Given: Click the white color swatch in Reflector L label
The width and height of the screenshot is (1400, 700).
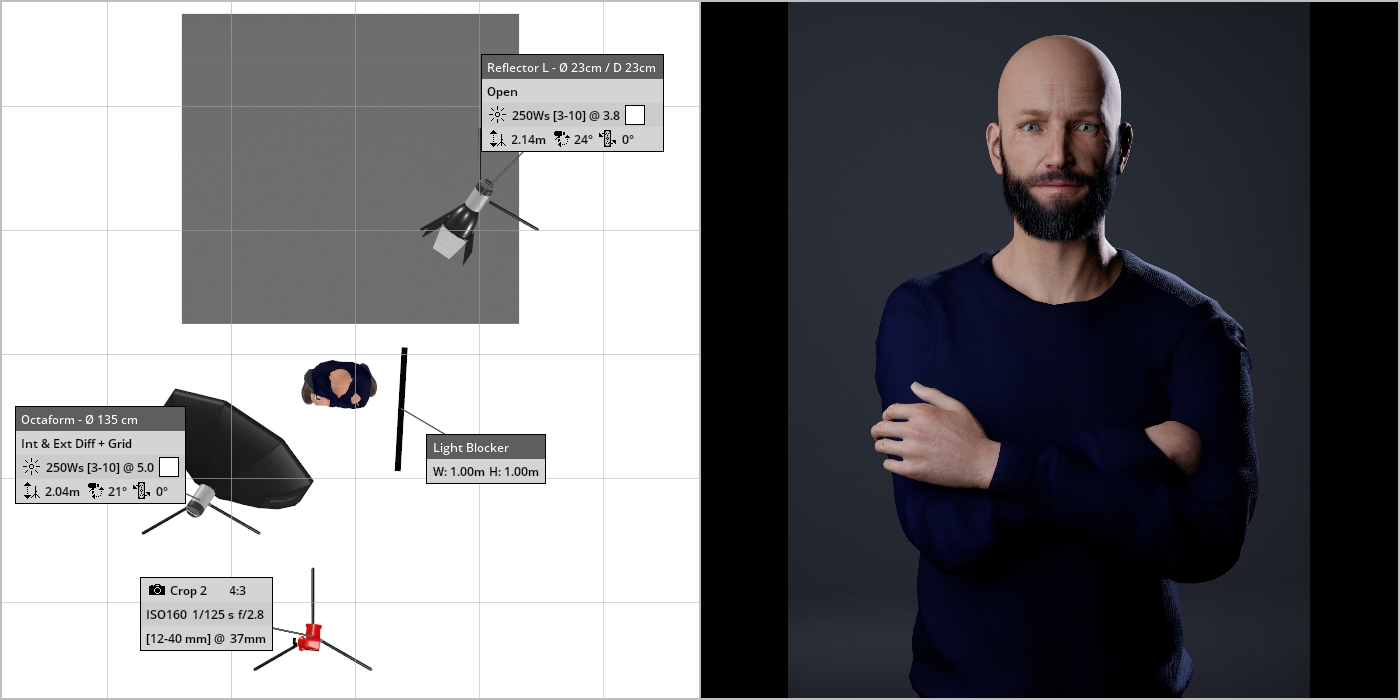Looking at the screenshot, I should click(634, 115).
